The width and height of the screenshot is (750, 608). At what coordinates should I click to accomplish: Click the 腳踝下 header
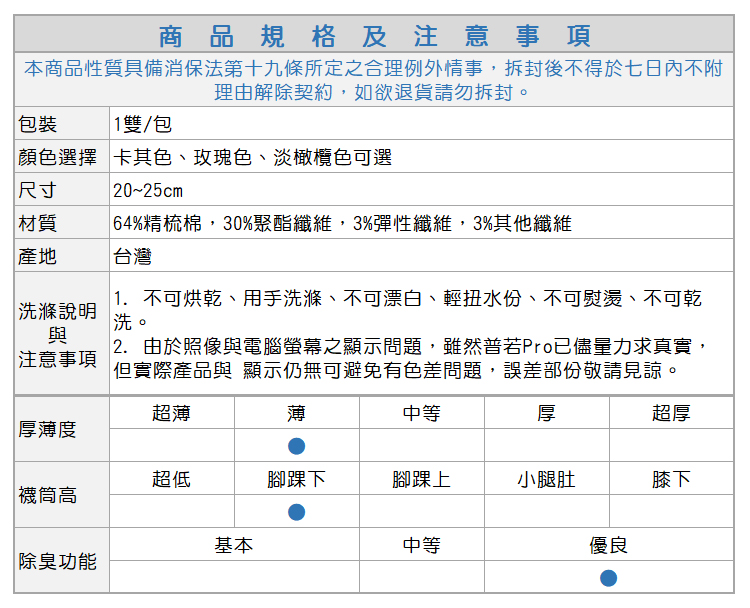pos(297,479)
